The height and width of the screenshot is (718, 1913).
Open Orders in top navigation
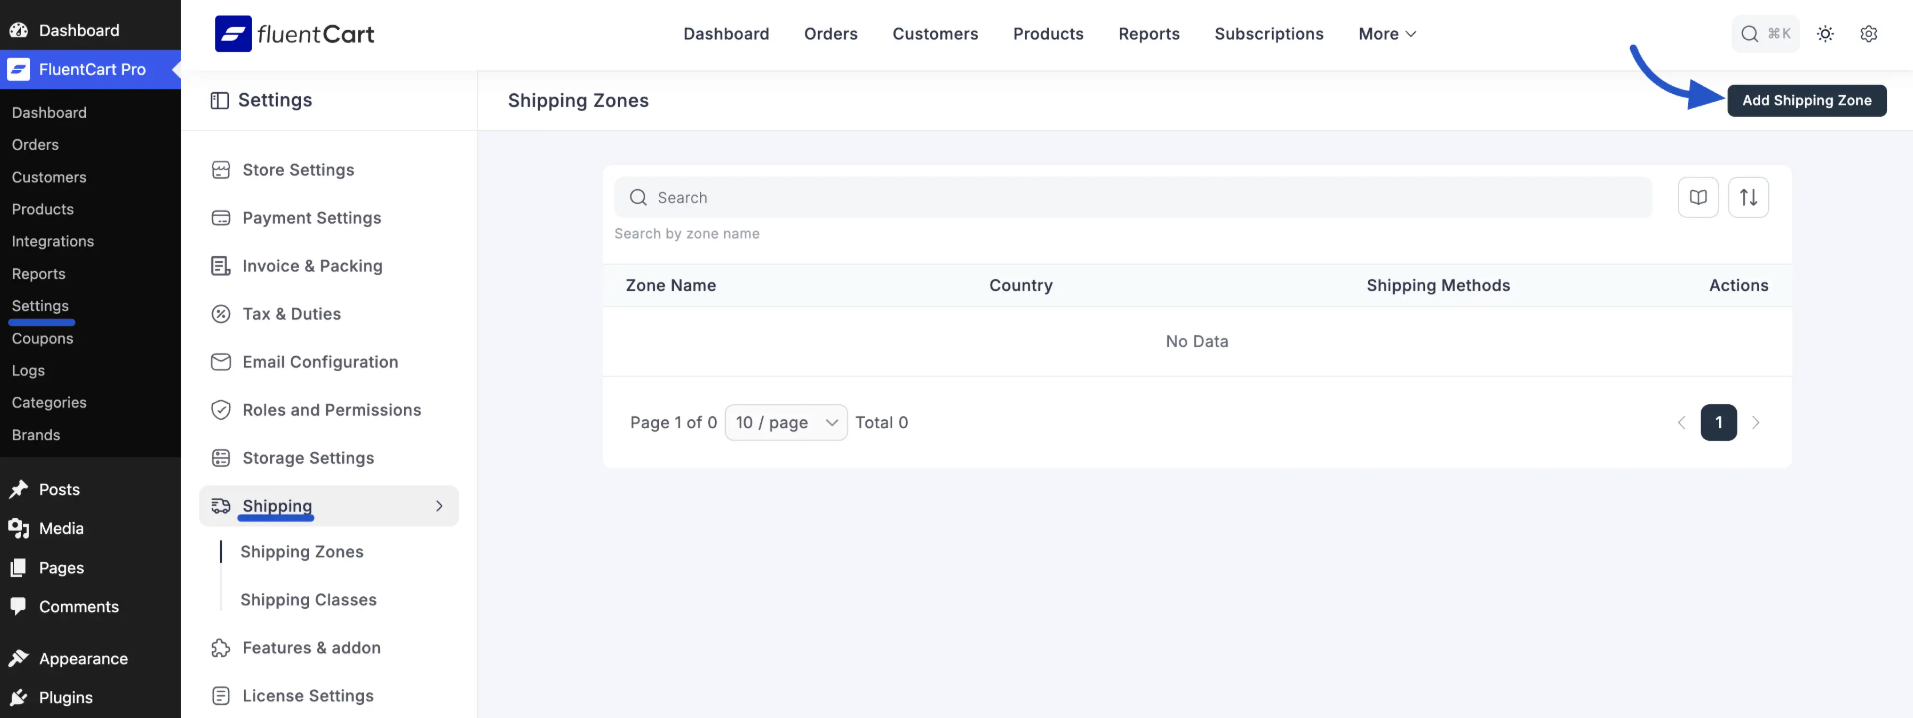(831, 34)
